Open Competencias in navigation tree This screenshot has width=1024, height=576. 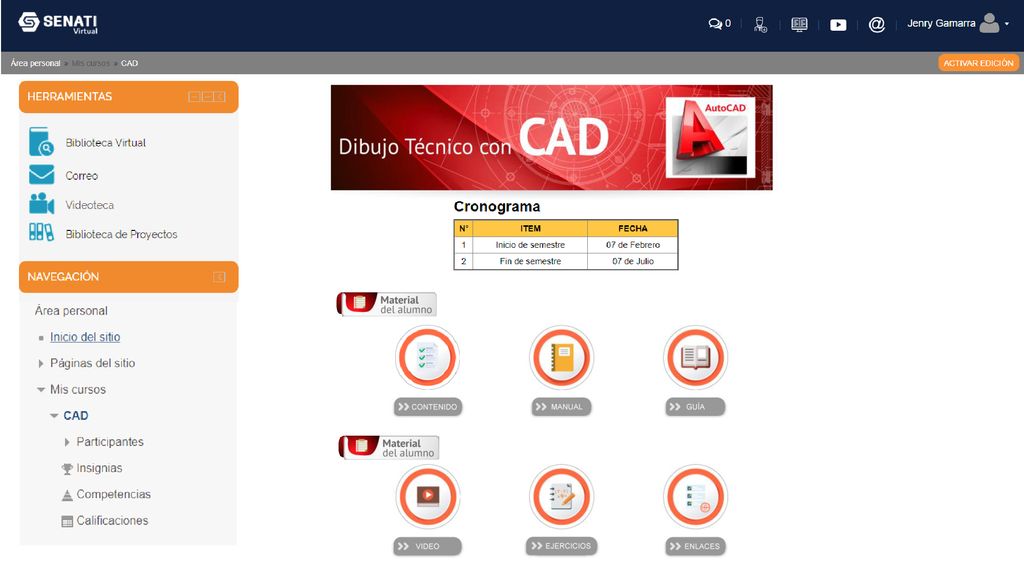pos(114,494)
